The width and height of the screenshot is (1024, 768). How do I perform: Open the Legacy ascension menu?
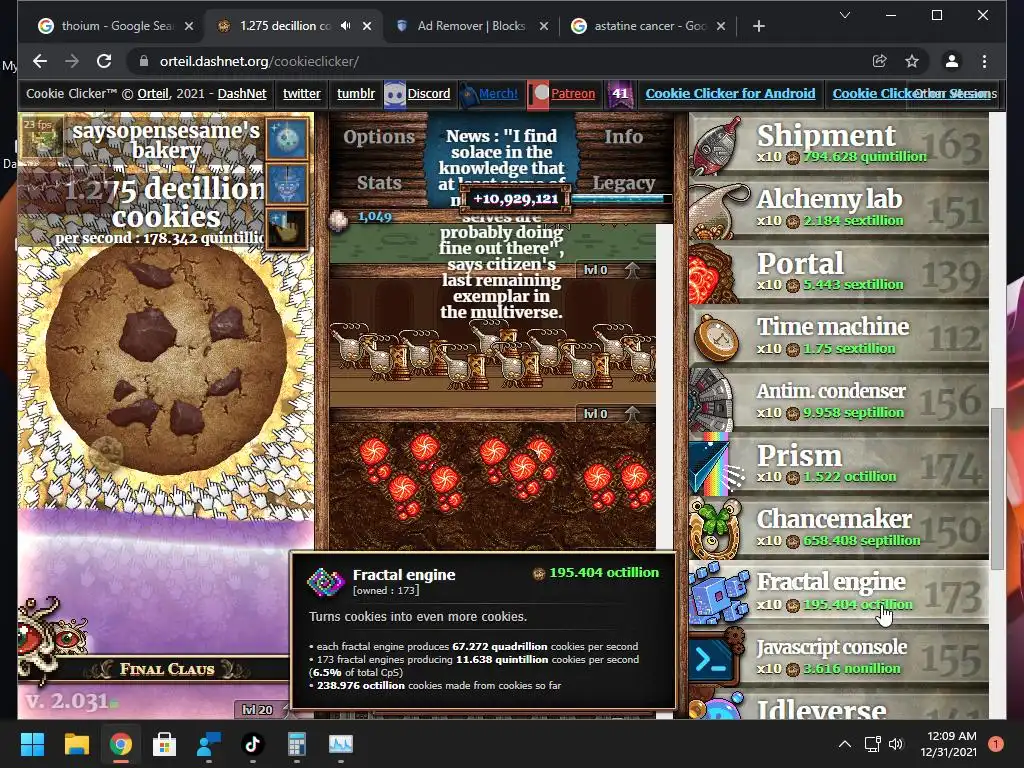pyautogui.click(x=624, y=183)
